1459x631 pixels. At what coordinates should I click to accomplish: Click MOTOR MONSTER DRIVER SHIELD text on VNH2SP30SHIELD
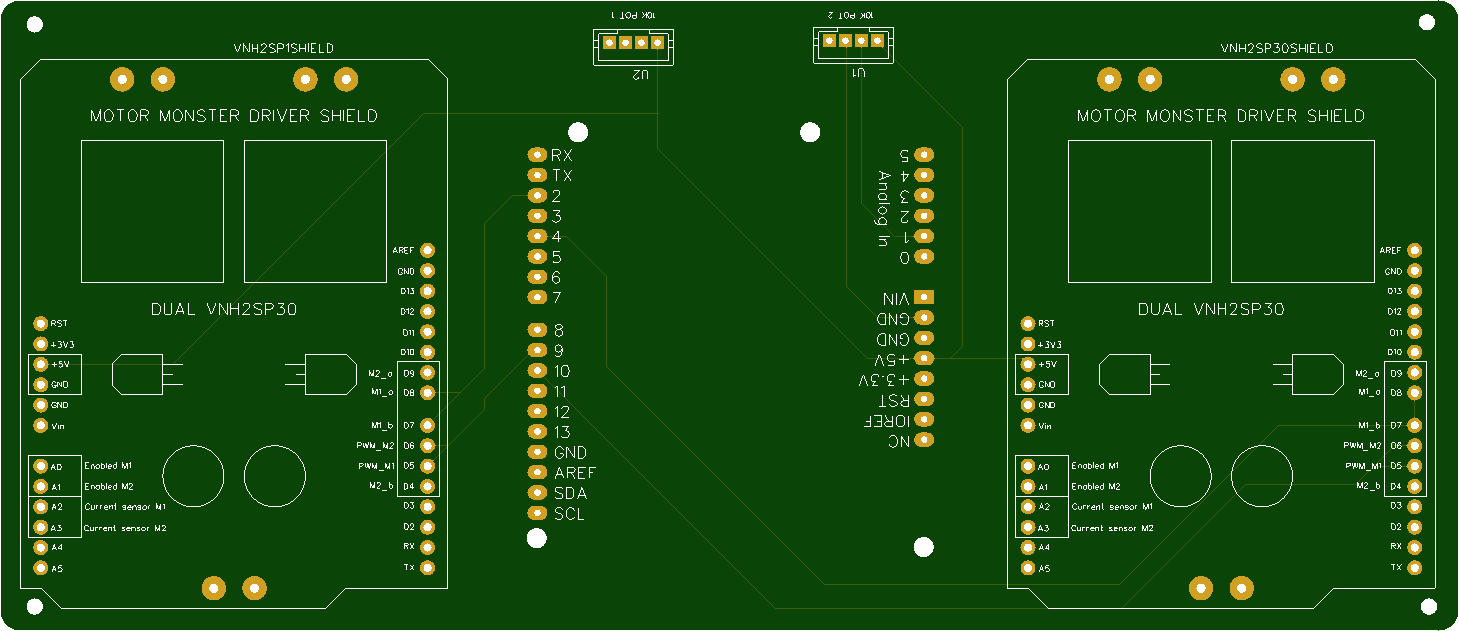(x=1221, y=116)
